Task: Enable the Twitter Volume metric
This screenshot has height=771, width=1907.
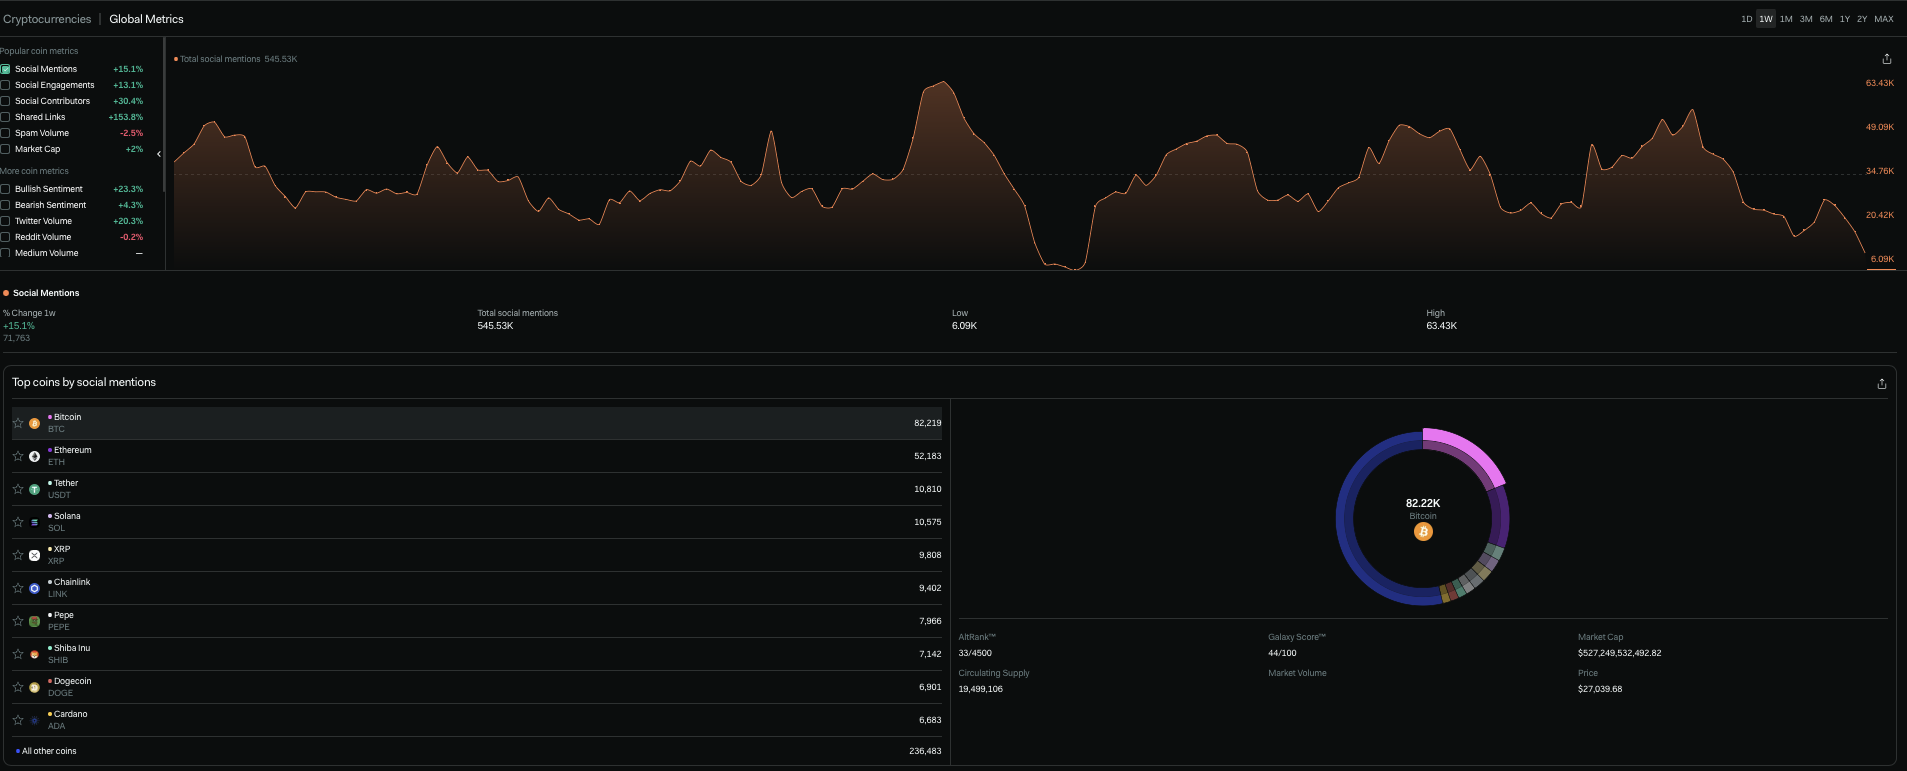Action: point(5,221)
